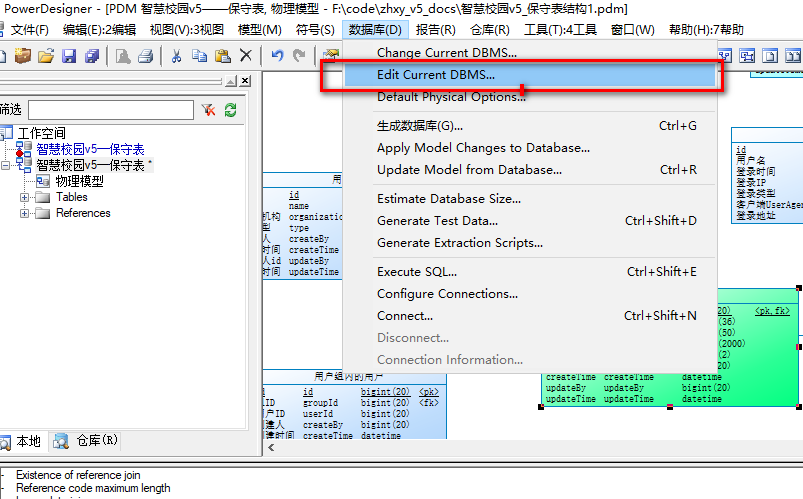Close the browser panel with X button
Viewport: 803px width, 499px height.
[x=245, y=81]
